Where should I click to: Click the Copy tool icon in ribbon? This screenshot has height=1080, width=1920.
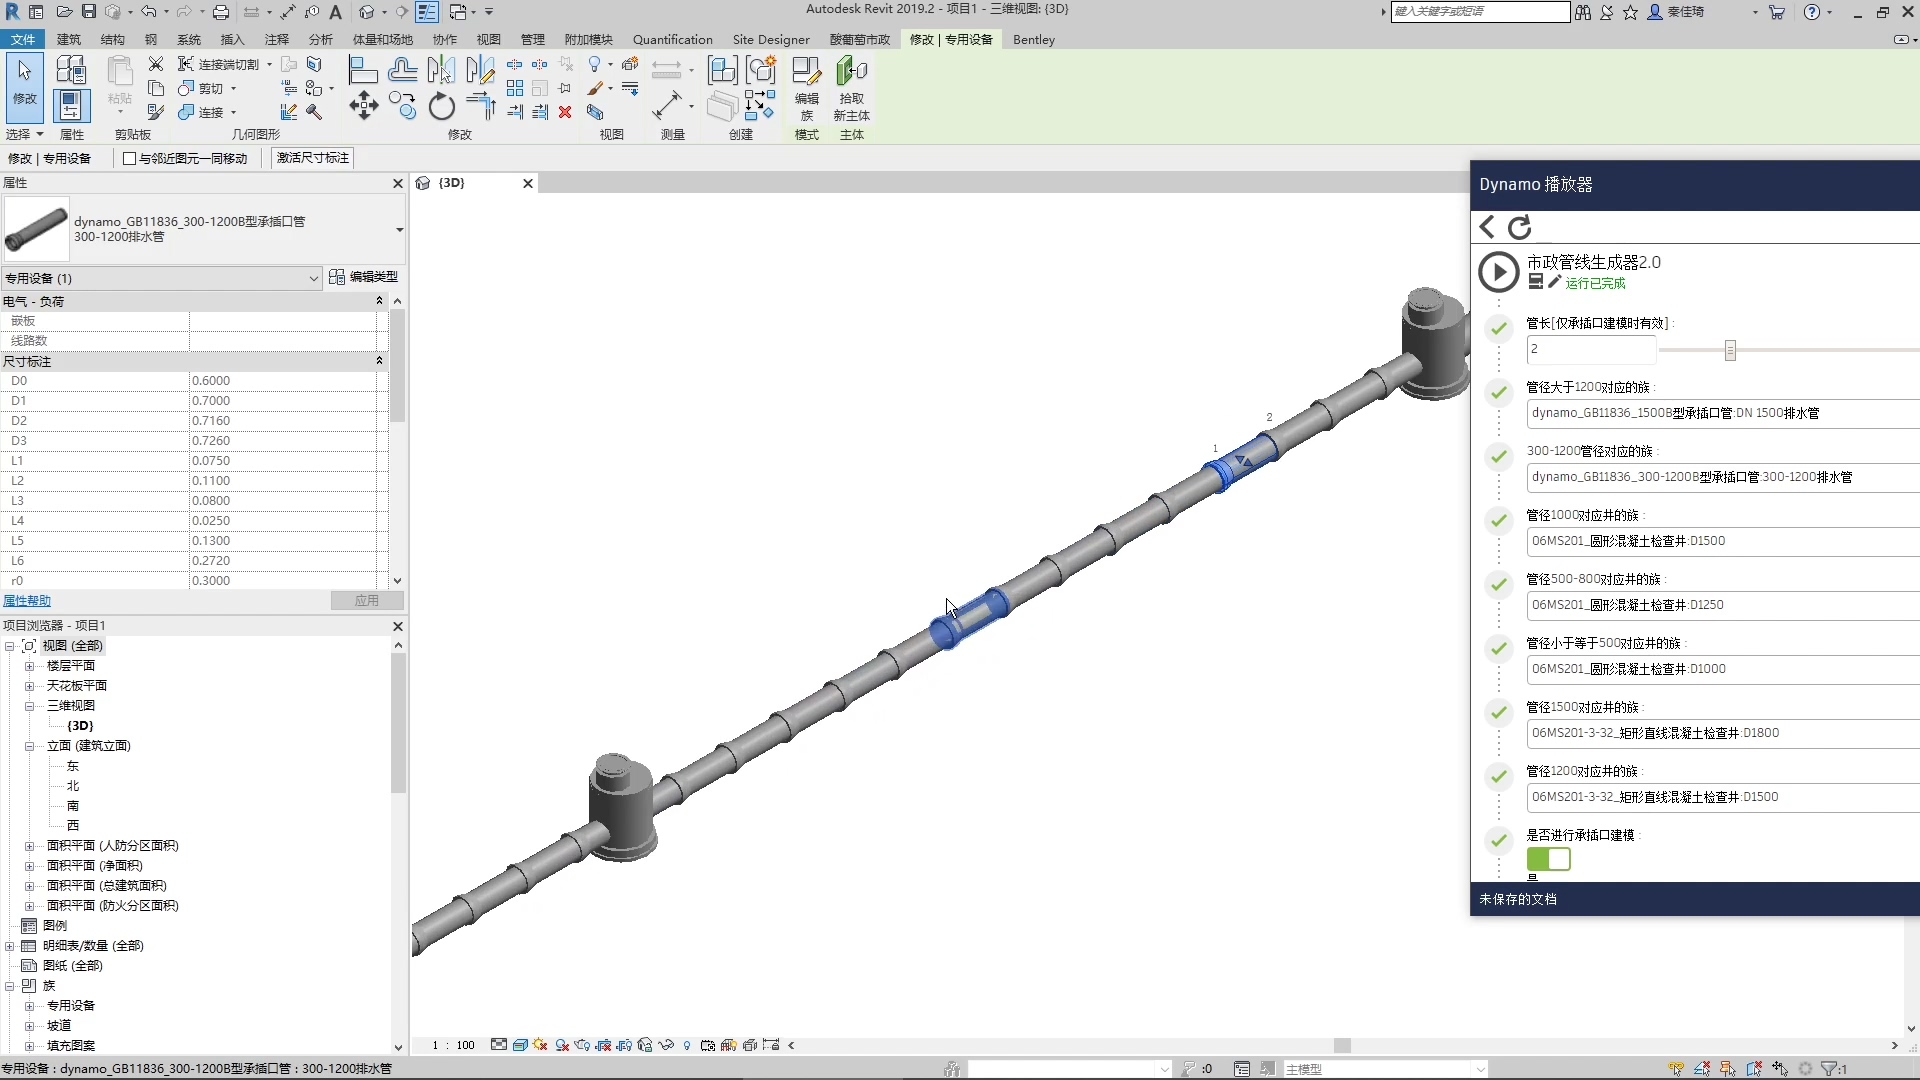(403, 106)
